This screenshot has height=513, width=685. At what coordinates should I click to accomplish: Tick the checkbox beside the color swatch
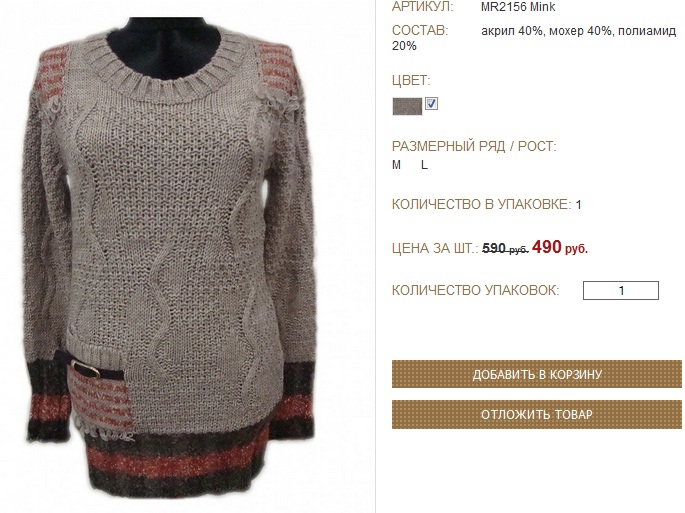pos(431,104)
